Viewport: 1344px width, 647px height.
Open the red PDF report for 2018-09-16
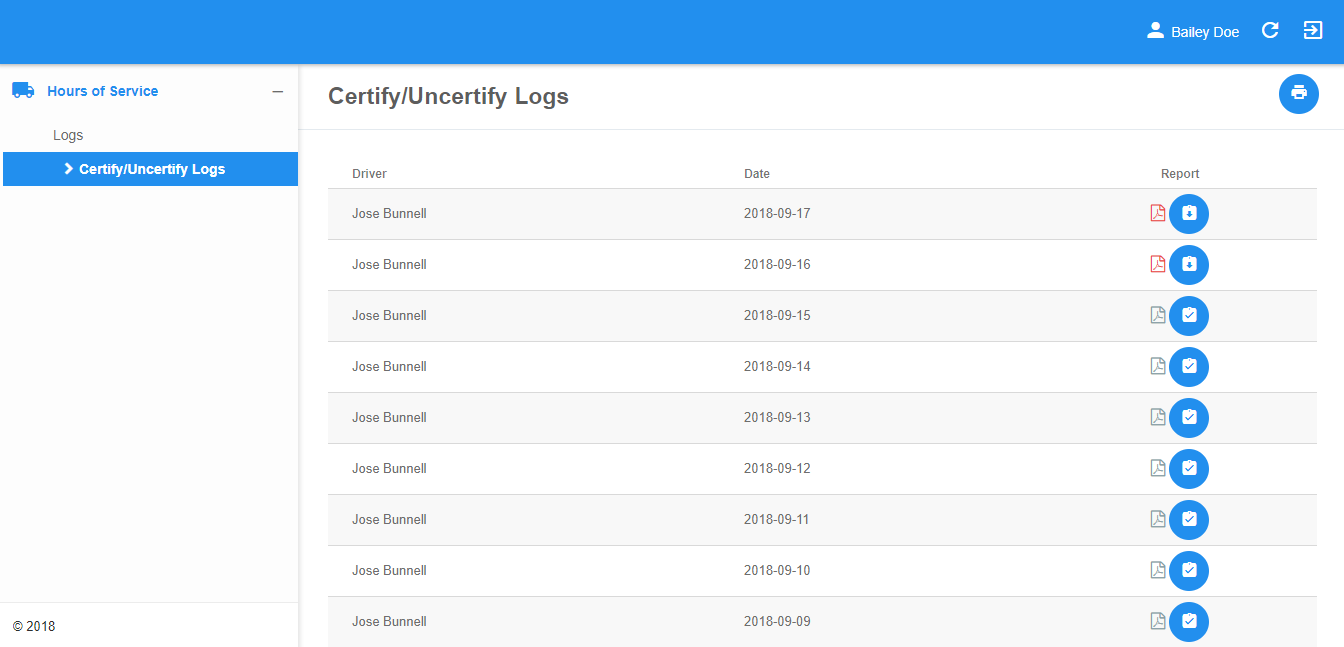(1158, 264)
